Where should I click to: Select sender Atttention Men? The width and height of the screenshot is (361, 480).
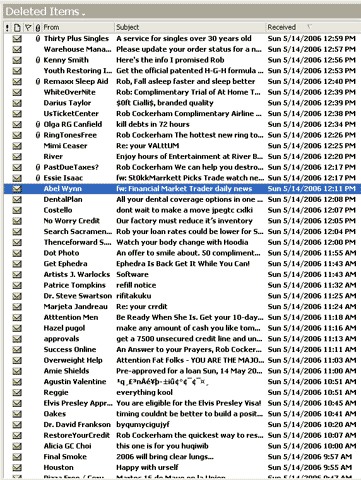[71, 317]
